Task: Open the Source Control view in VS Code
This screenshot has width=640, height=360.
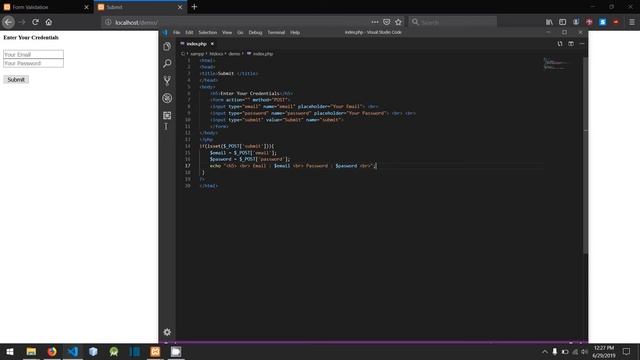Action: point(167,80)
